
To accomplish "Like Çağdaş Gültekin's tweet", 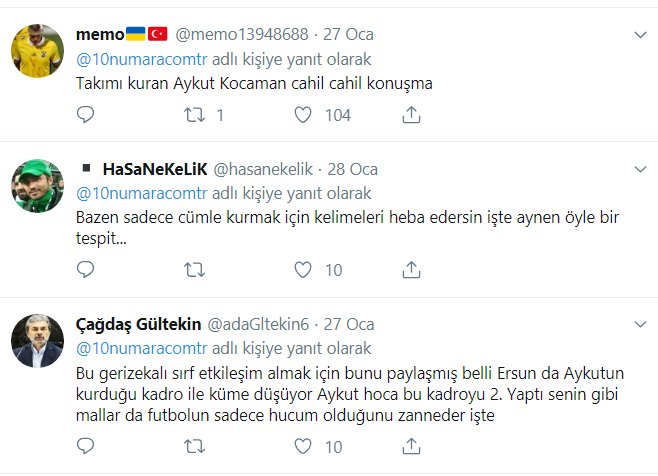I will coord(304,446).
